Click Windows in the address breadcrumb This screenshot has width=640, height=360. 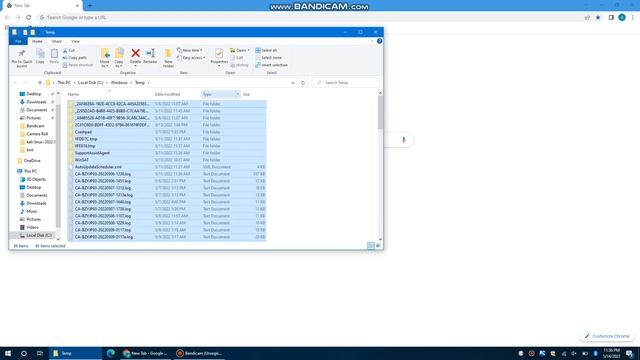119,83
